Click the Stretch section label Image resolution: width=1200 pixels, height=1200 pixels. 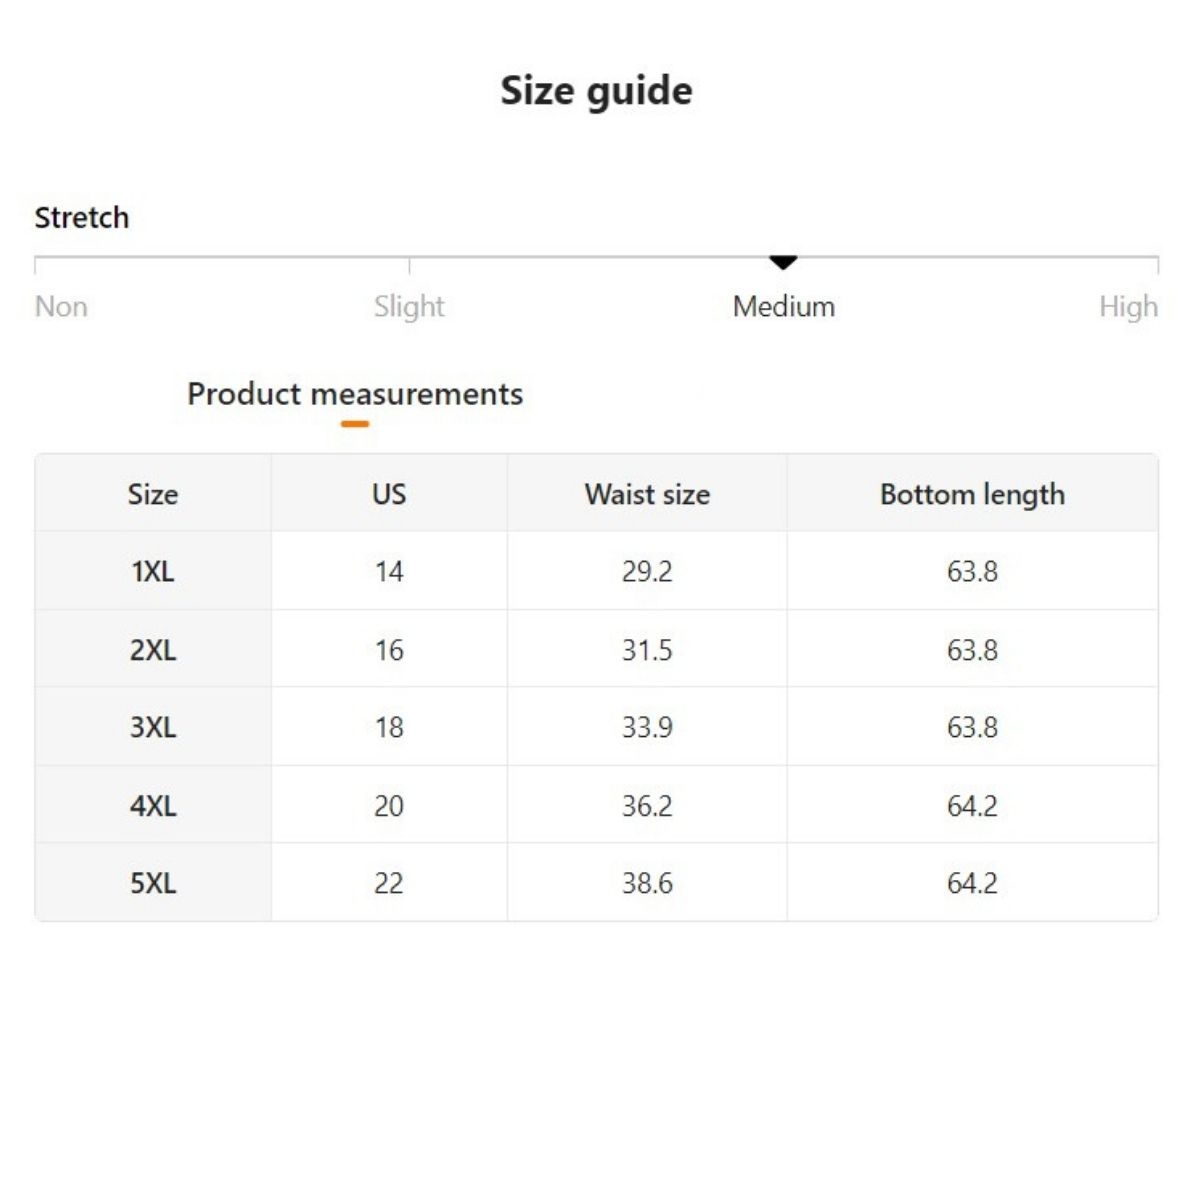pos(82,217)
